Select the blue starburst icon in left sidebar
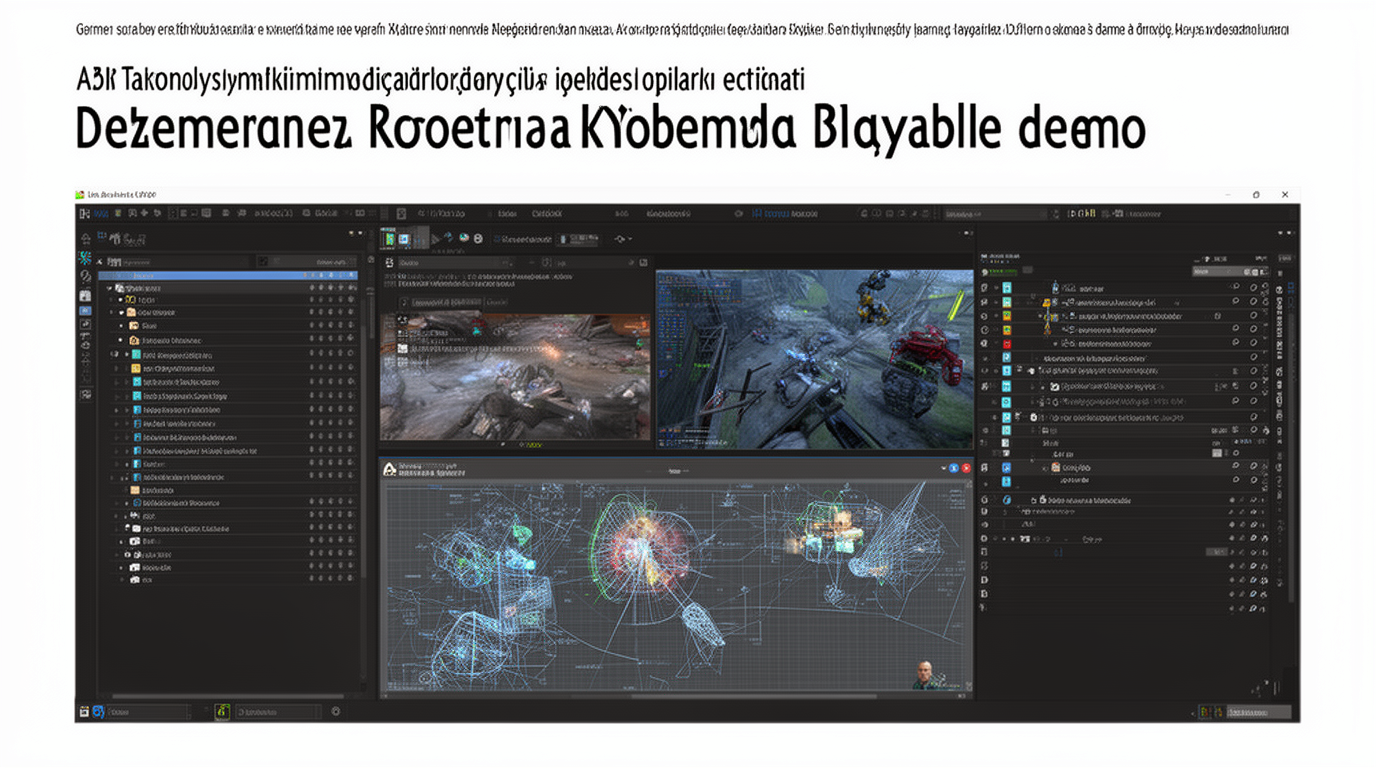The image size is (1376, 768). (85, 258)
